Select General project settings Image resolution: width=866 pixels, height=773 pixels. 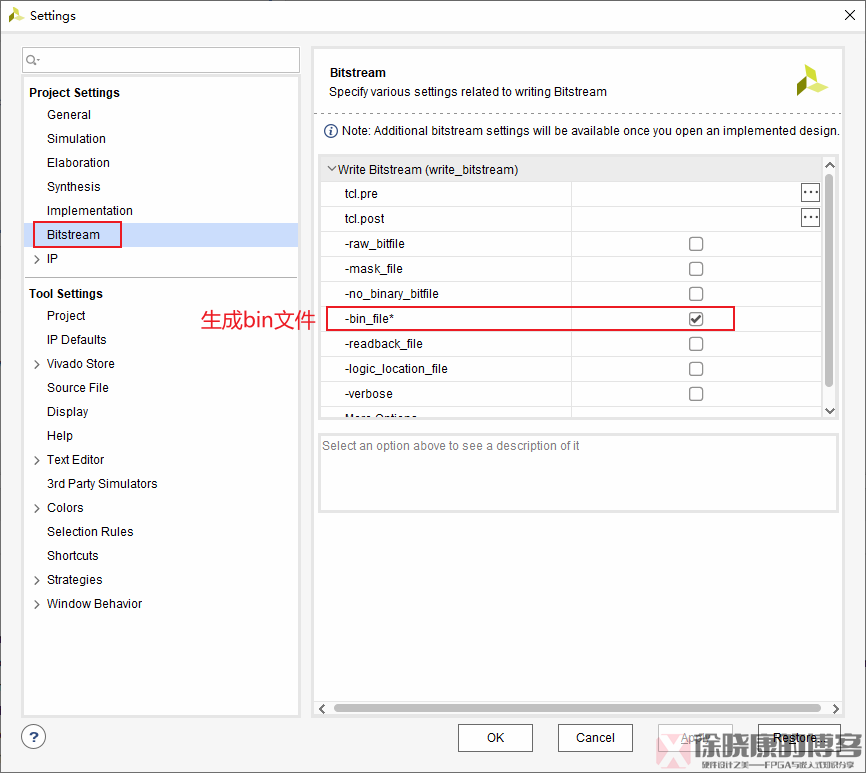coord(69,115)
